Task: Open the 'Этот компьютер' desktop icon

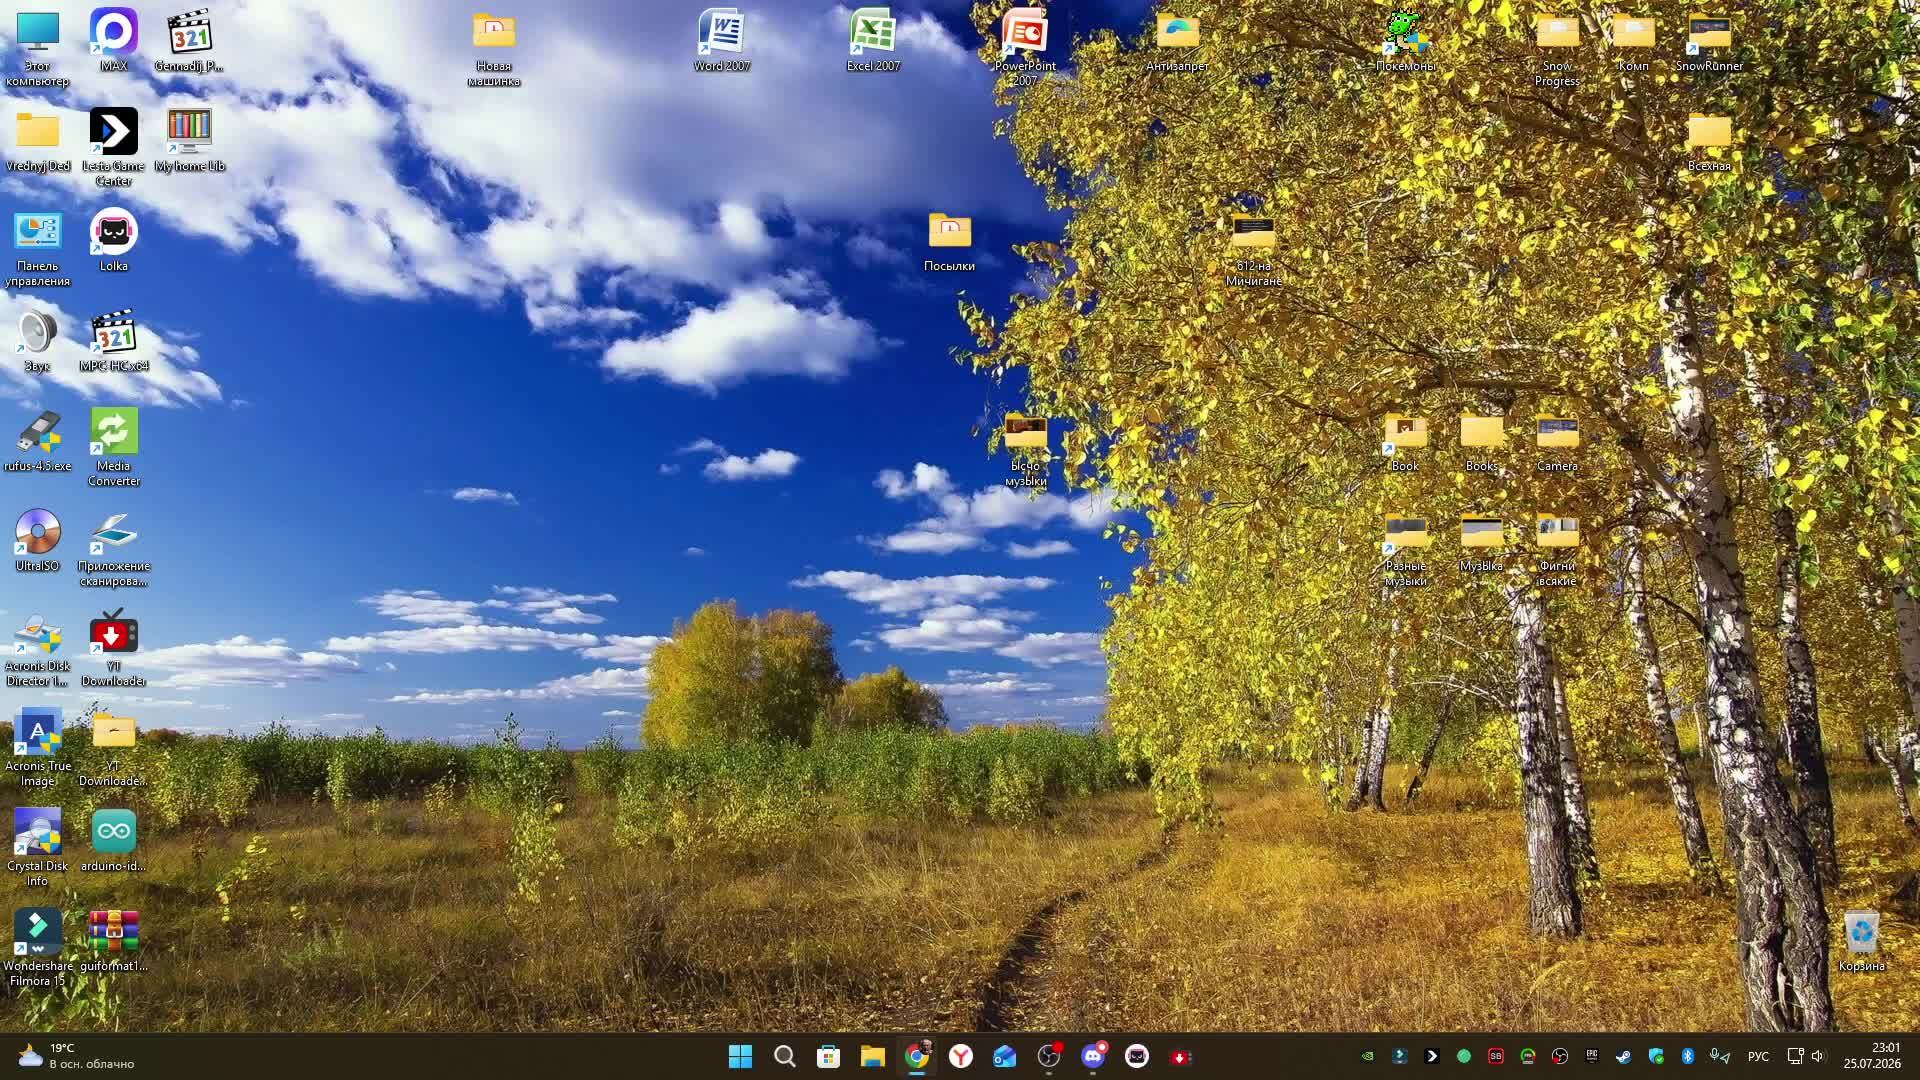Action: [x=38, y=48]
